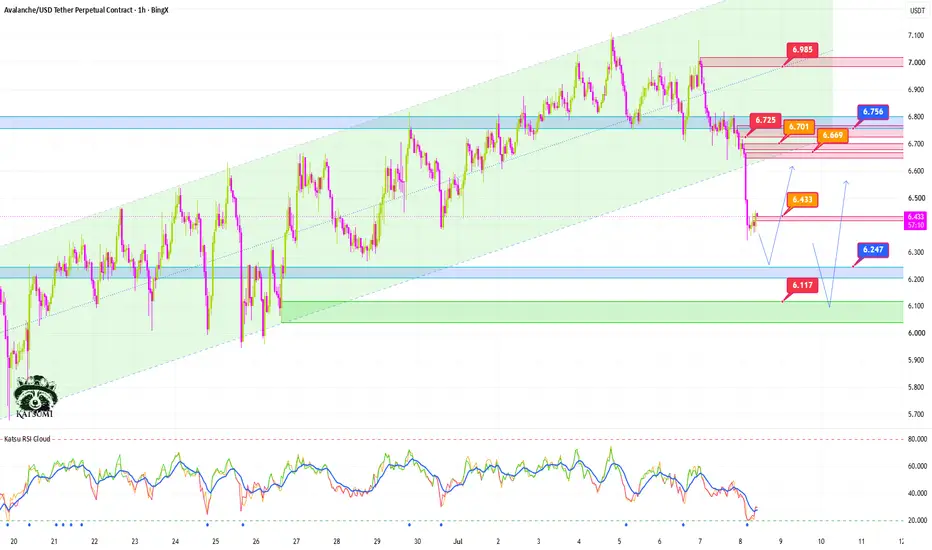The height and width of the screenshot is (550, 932).
Task: Click date 20 on the time axis
Action: coord(14,542)
